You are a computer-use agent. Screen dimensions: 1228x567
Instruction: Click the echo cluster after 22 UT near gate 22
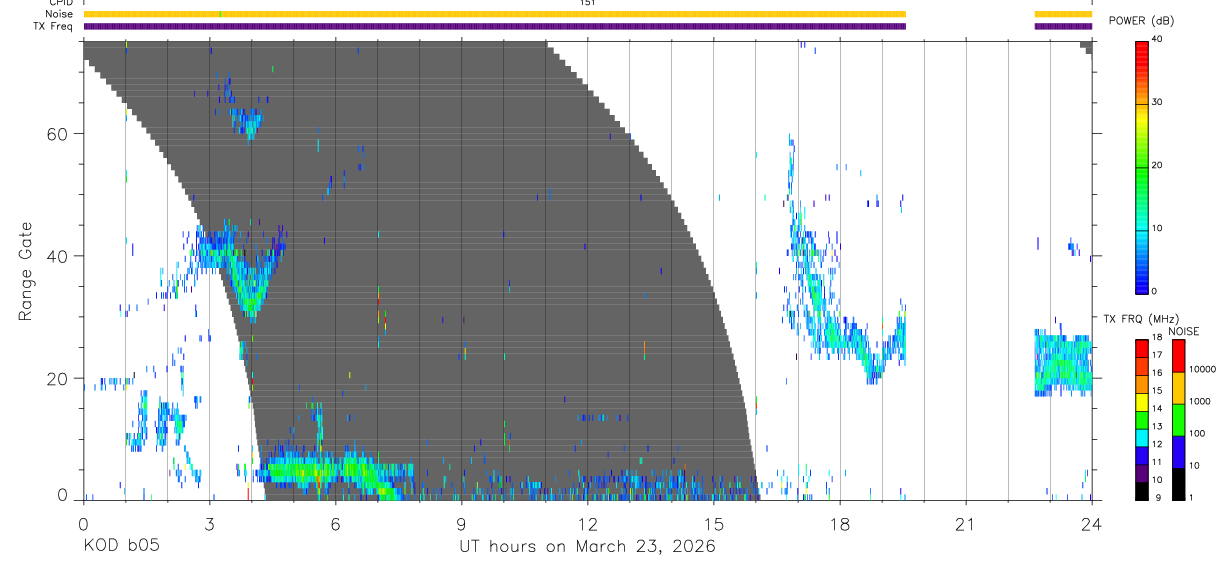click(1062, 362)
